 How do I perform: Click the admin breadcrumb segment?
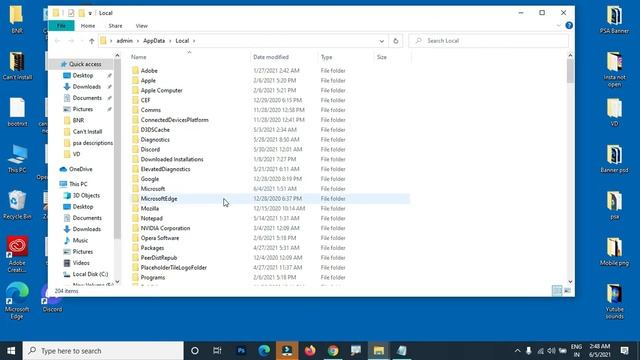point(124,41)
